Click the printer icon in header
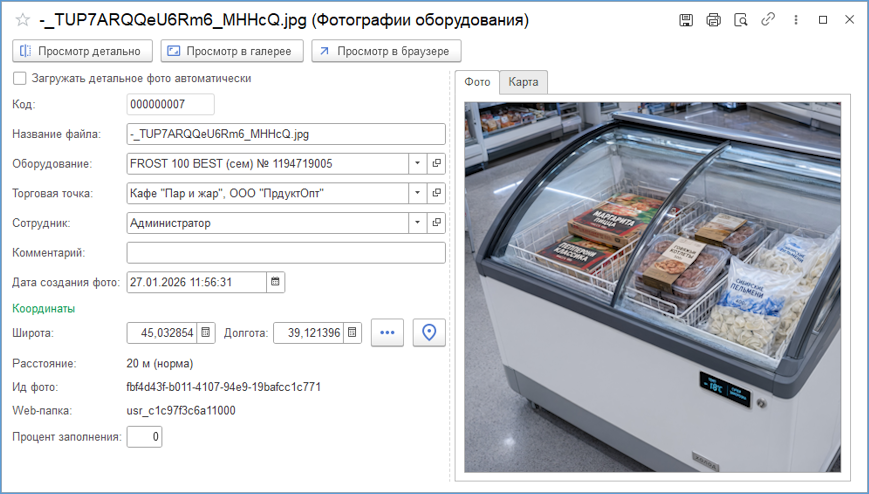This screenshot has height=494, width=869. 713,21
